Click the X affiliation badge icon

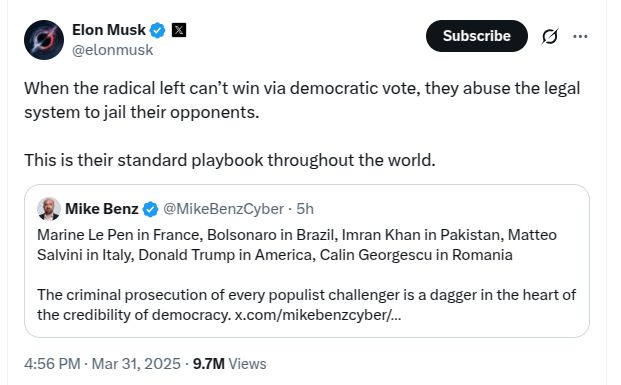click(x=179, y=30)
